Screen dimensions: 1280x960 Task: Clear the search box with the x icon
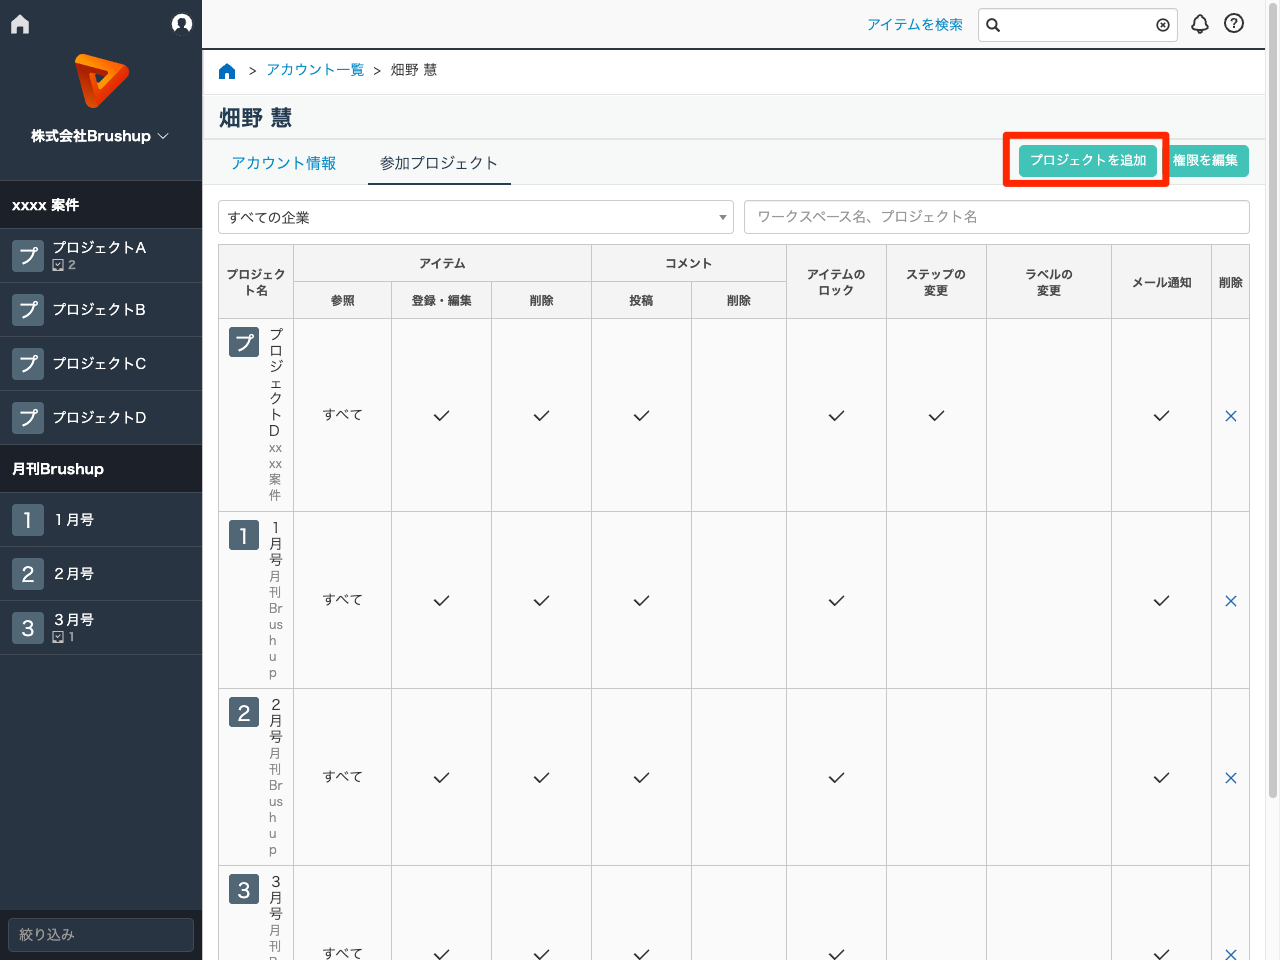1163,25
